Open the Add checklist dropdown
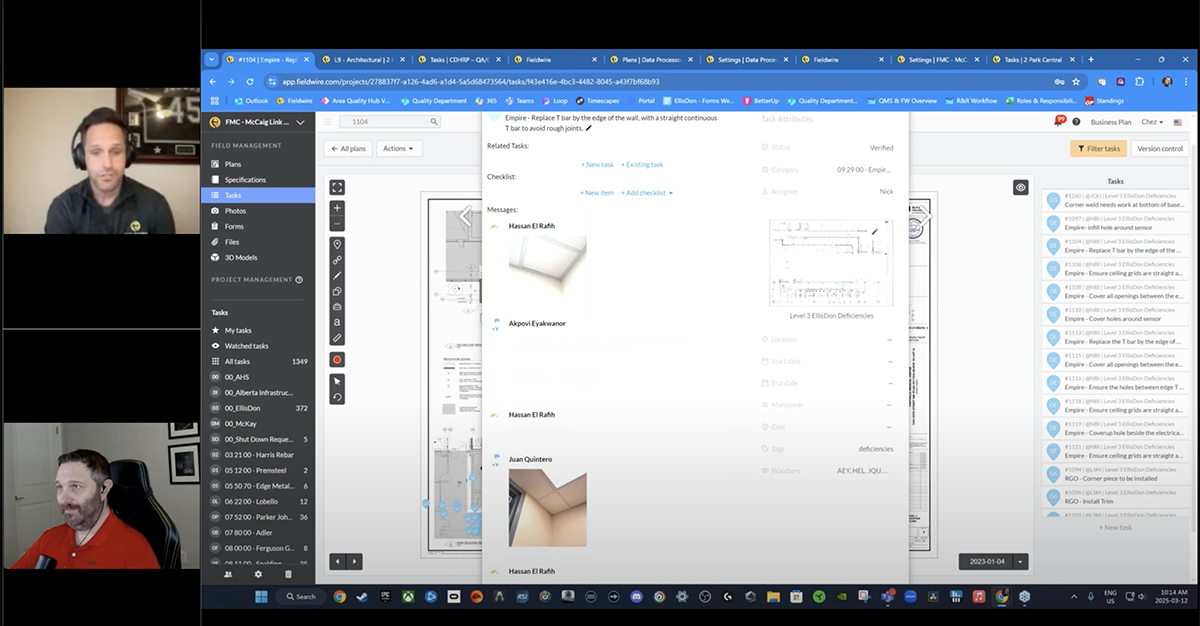 [647, 192]
